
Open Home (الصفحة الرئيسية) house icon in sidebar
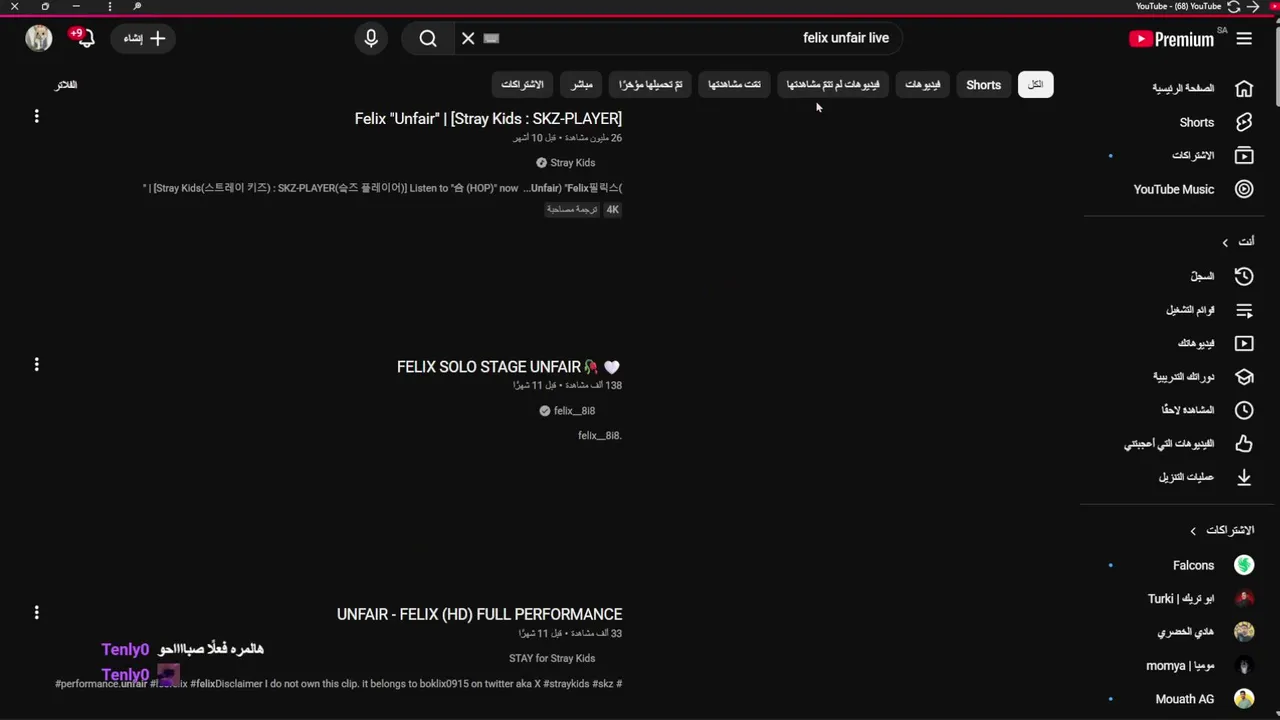1244,88
